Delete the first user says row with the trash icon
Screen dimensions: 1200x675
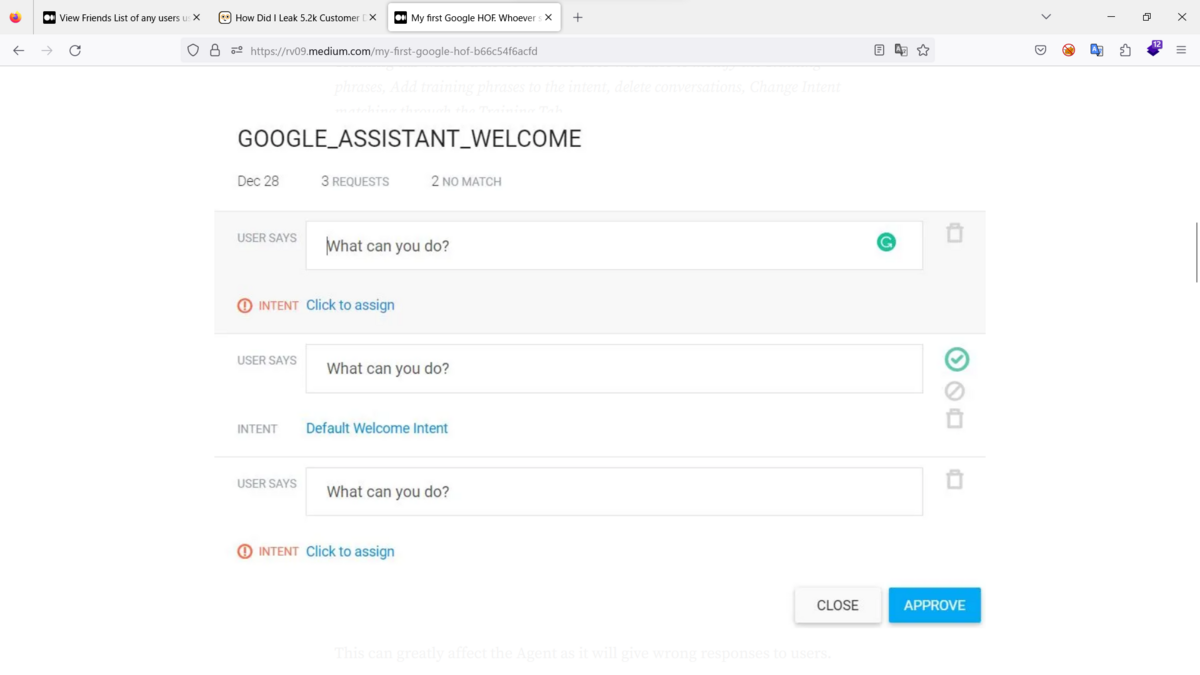[955, 233]
